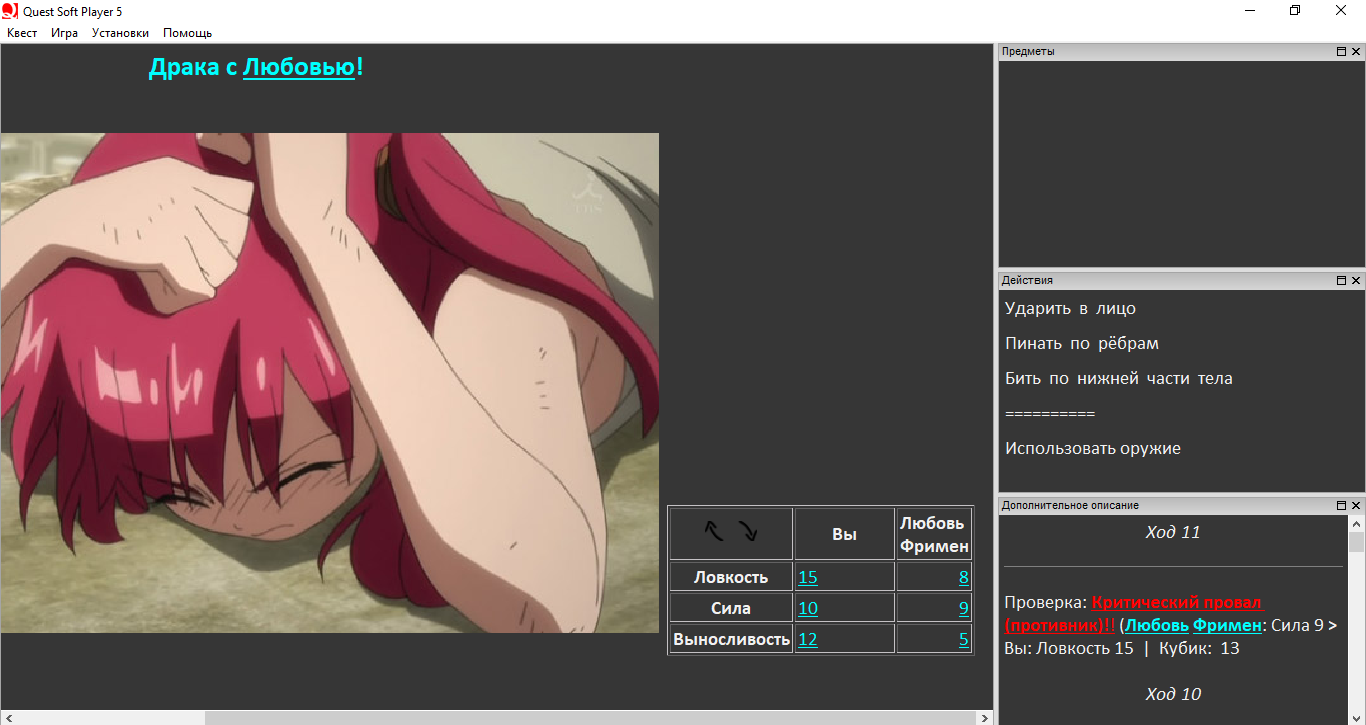Close the Предметы panel
The image size is (1366, 725).
(x=1356, y=51)
